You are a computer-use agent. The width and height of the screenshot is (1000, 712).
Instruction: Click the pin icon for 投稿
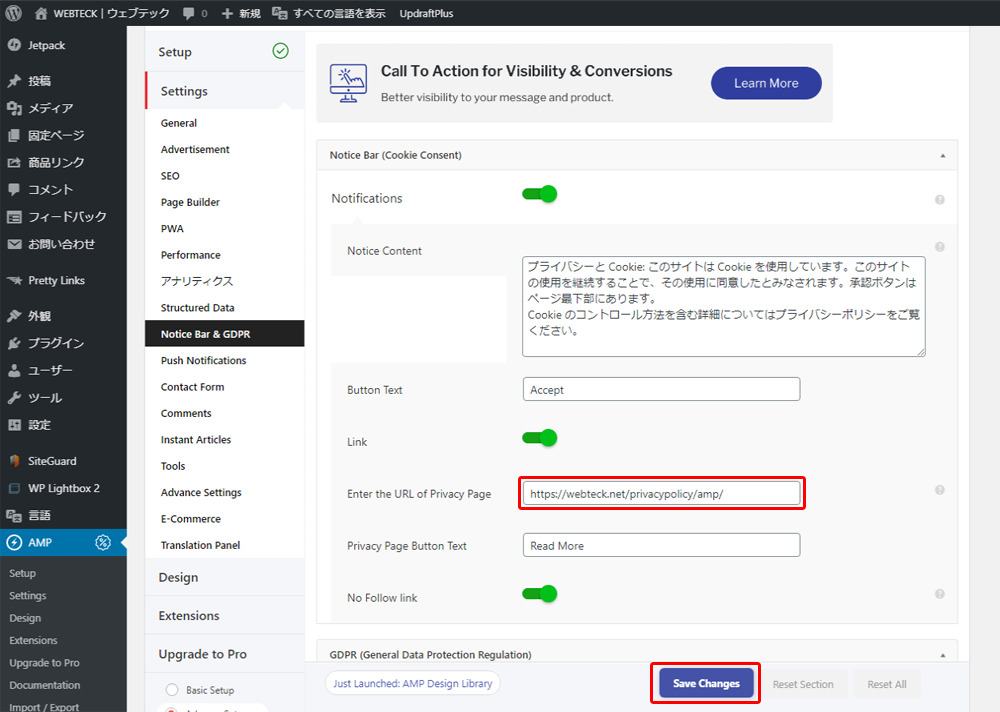(14, 81)
